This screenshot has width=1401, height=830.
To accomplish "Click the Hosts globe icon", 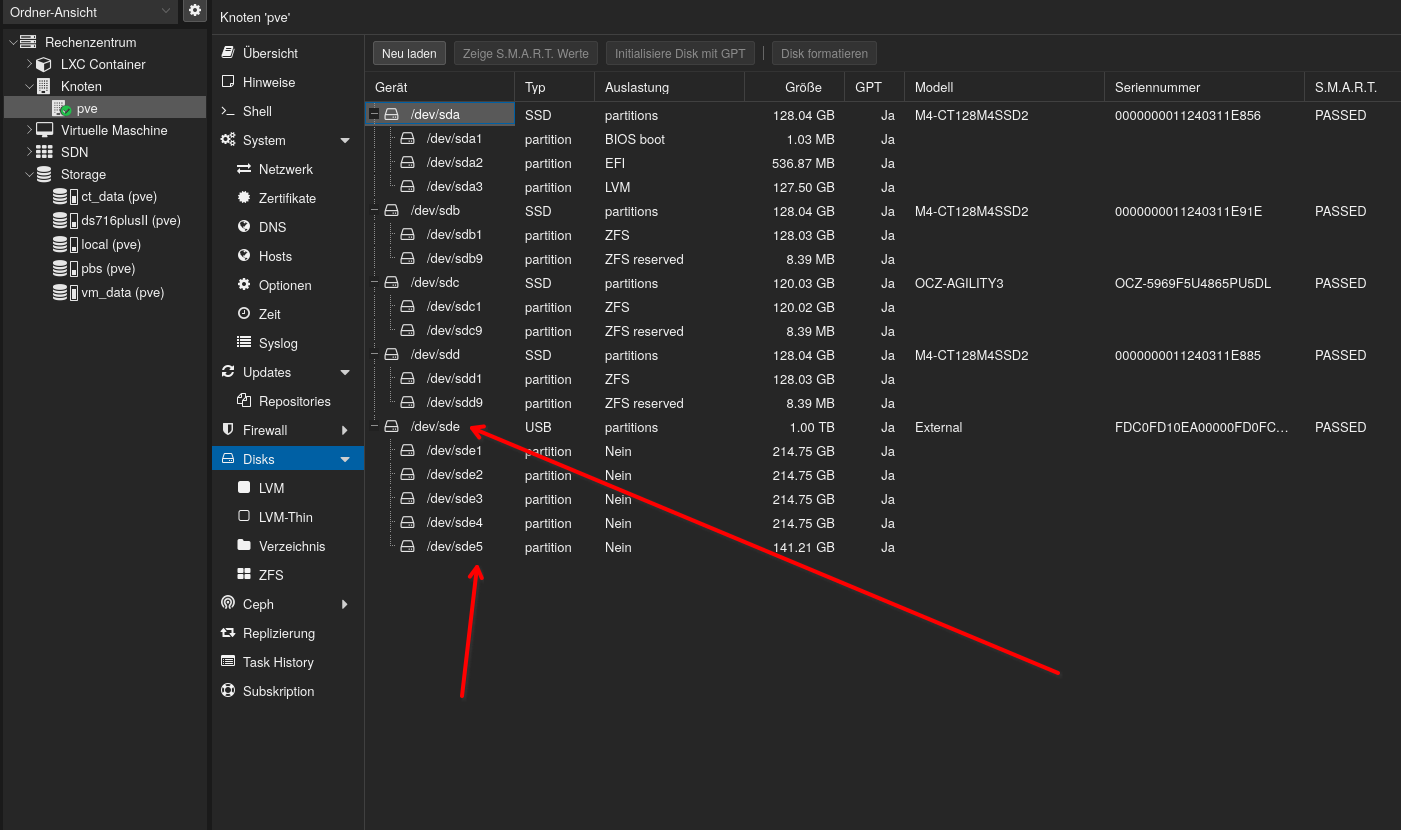I will tap(244, 256).
